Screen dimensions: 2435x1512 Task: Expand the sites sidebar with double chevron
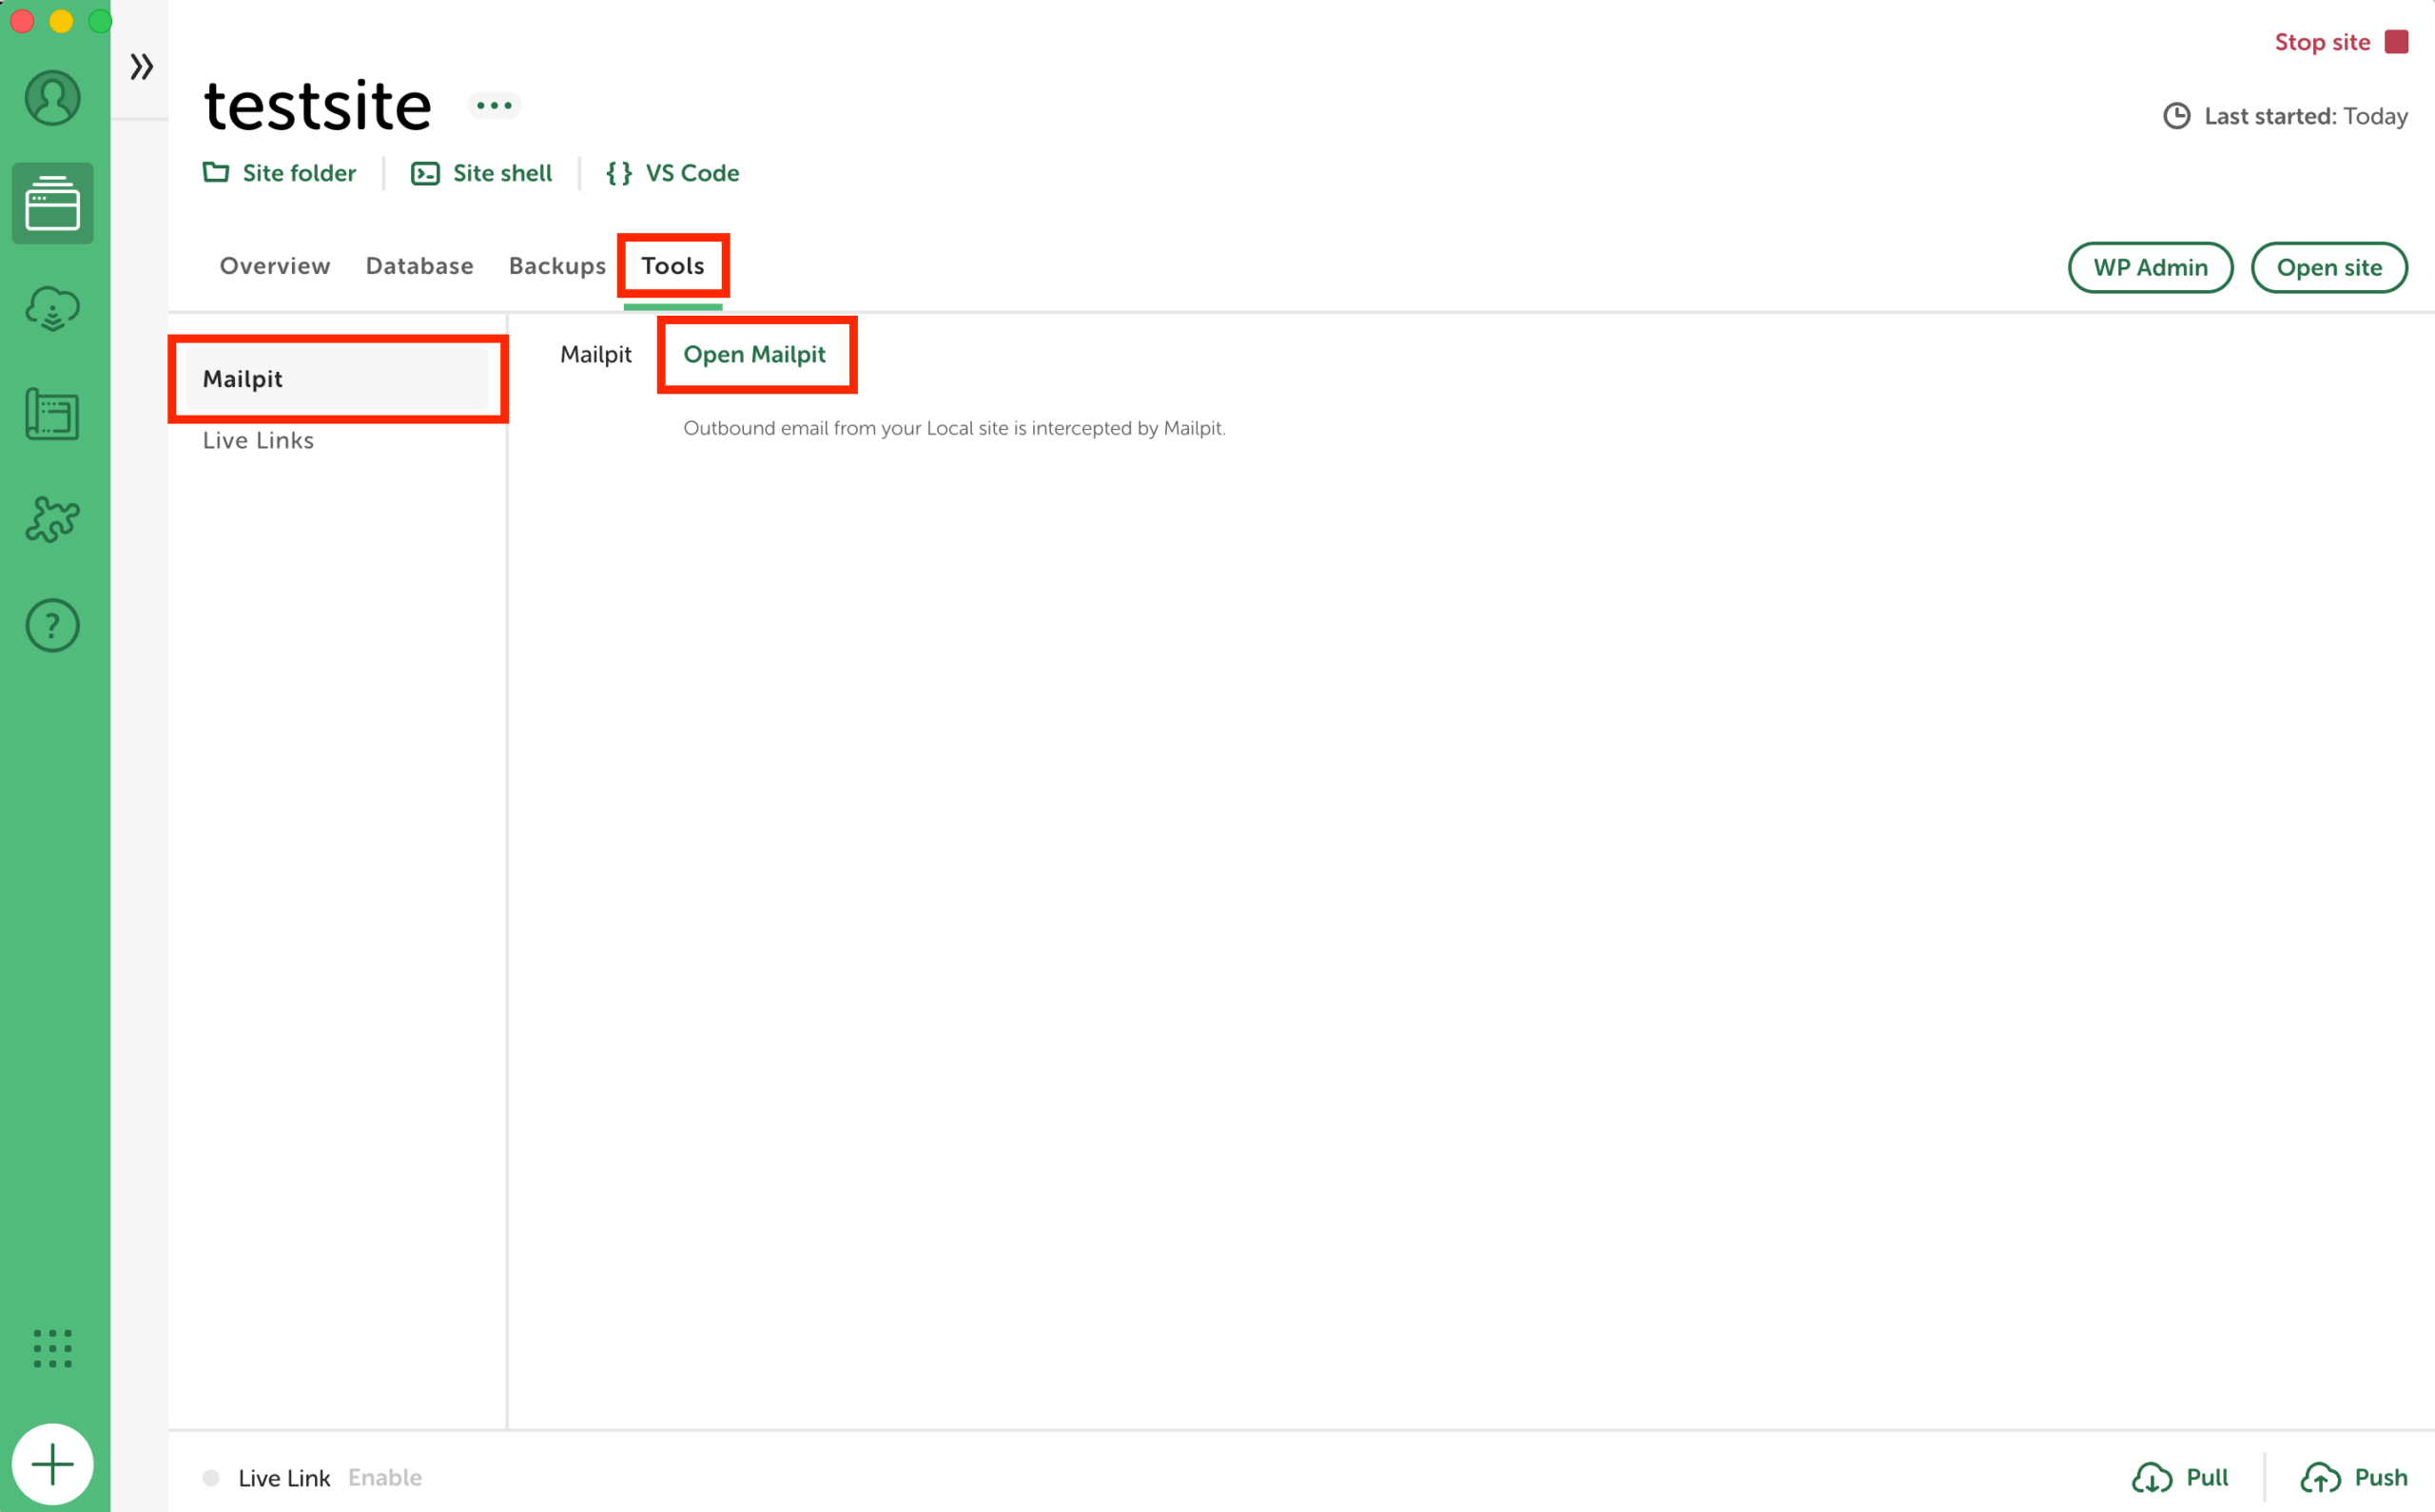click(141, 67)
